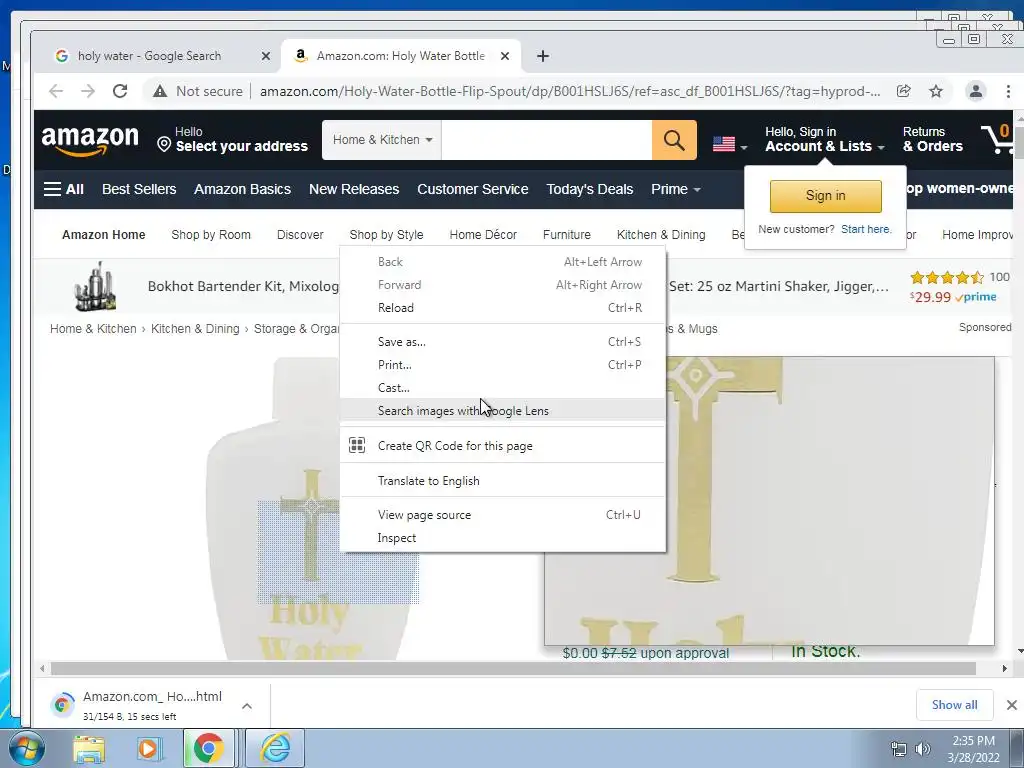Select Inspect from context menu
This screenshot has width=1024, height=768.
503,537
